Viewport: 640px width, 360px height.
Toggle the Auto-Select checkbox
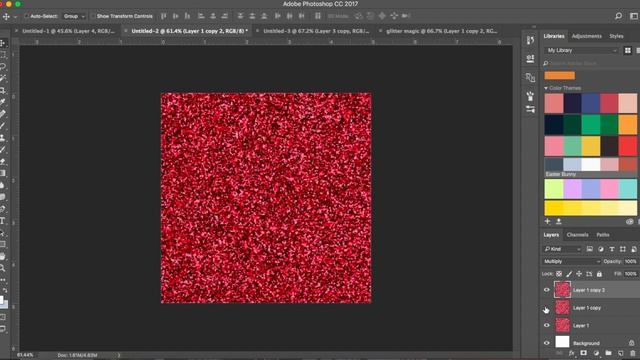(27, 16)
